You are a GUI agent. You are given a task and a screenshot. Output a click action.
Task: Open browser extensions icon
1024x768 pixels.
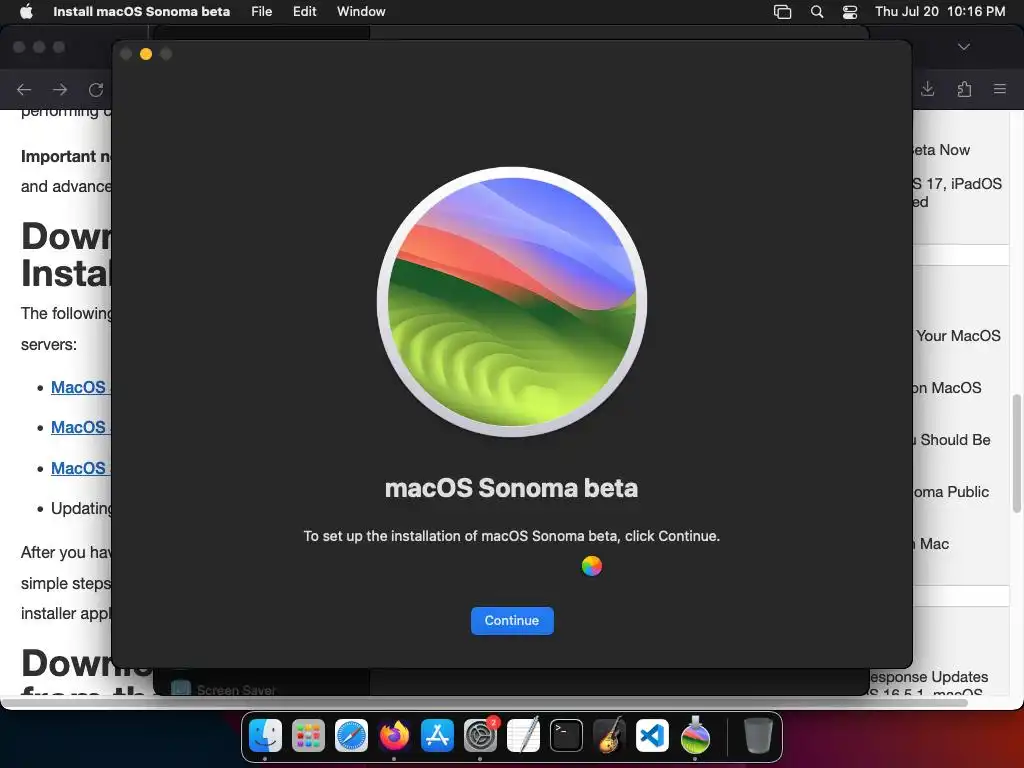(964, 89)
